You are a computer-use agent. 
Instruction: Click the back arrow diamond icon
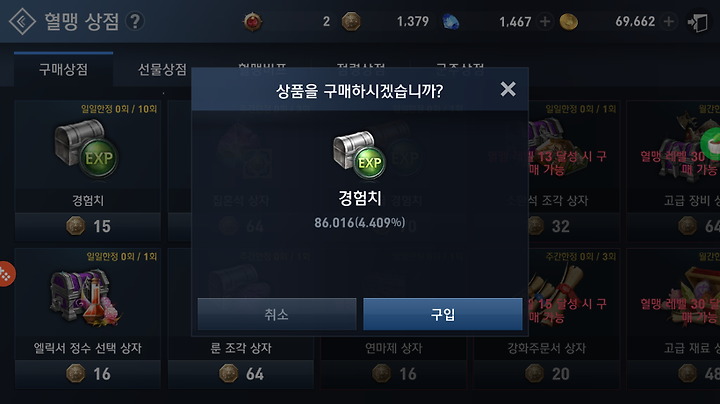tap(22, 21)
